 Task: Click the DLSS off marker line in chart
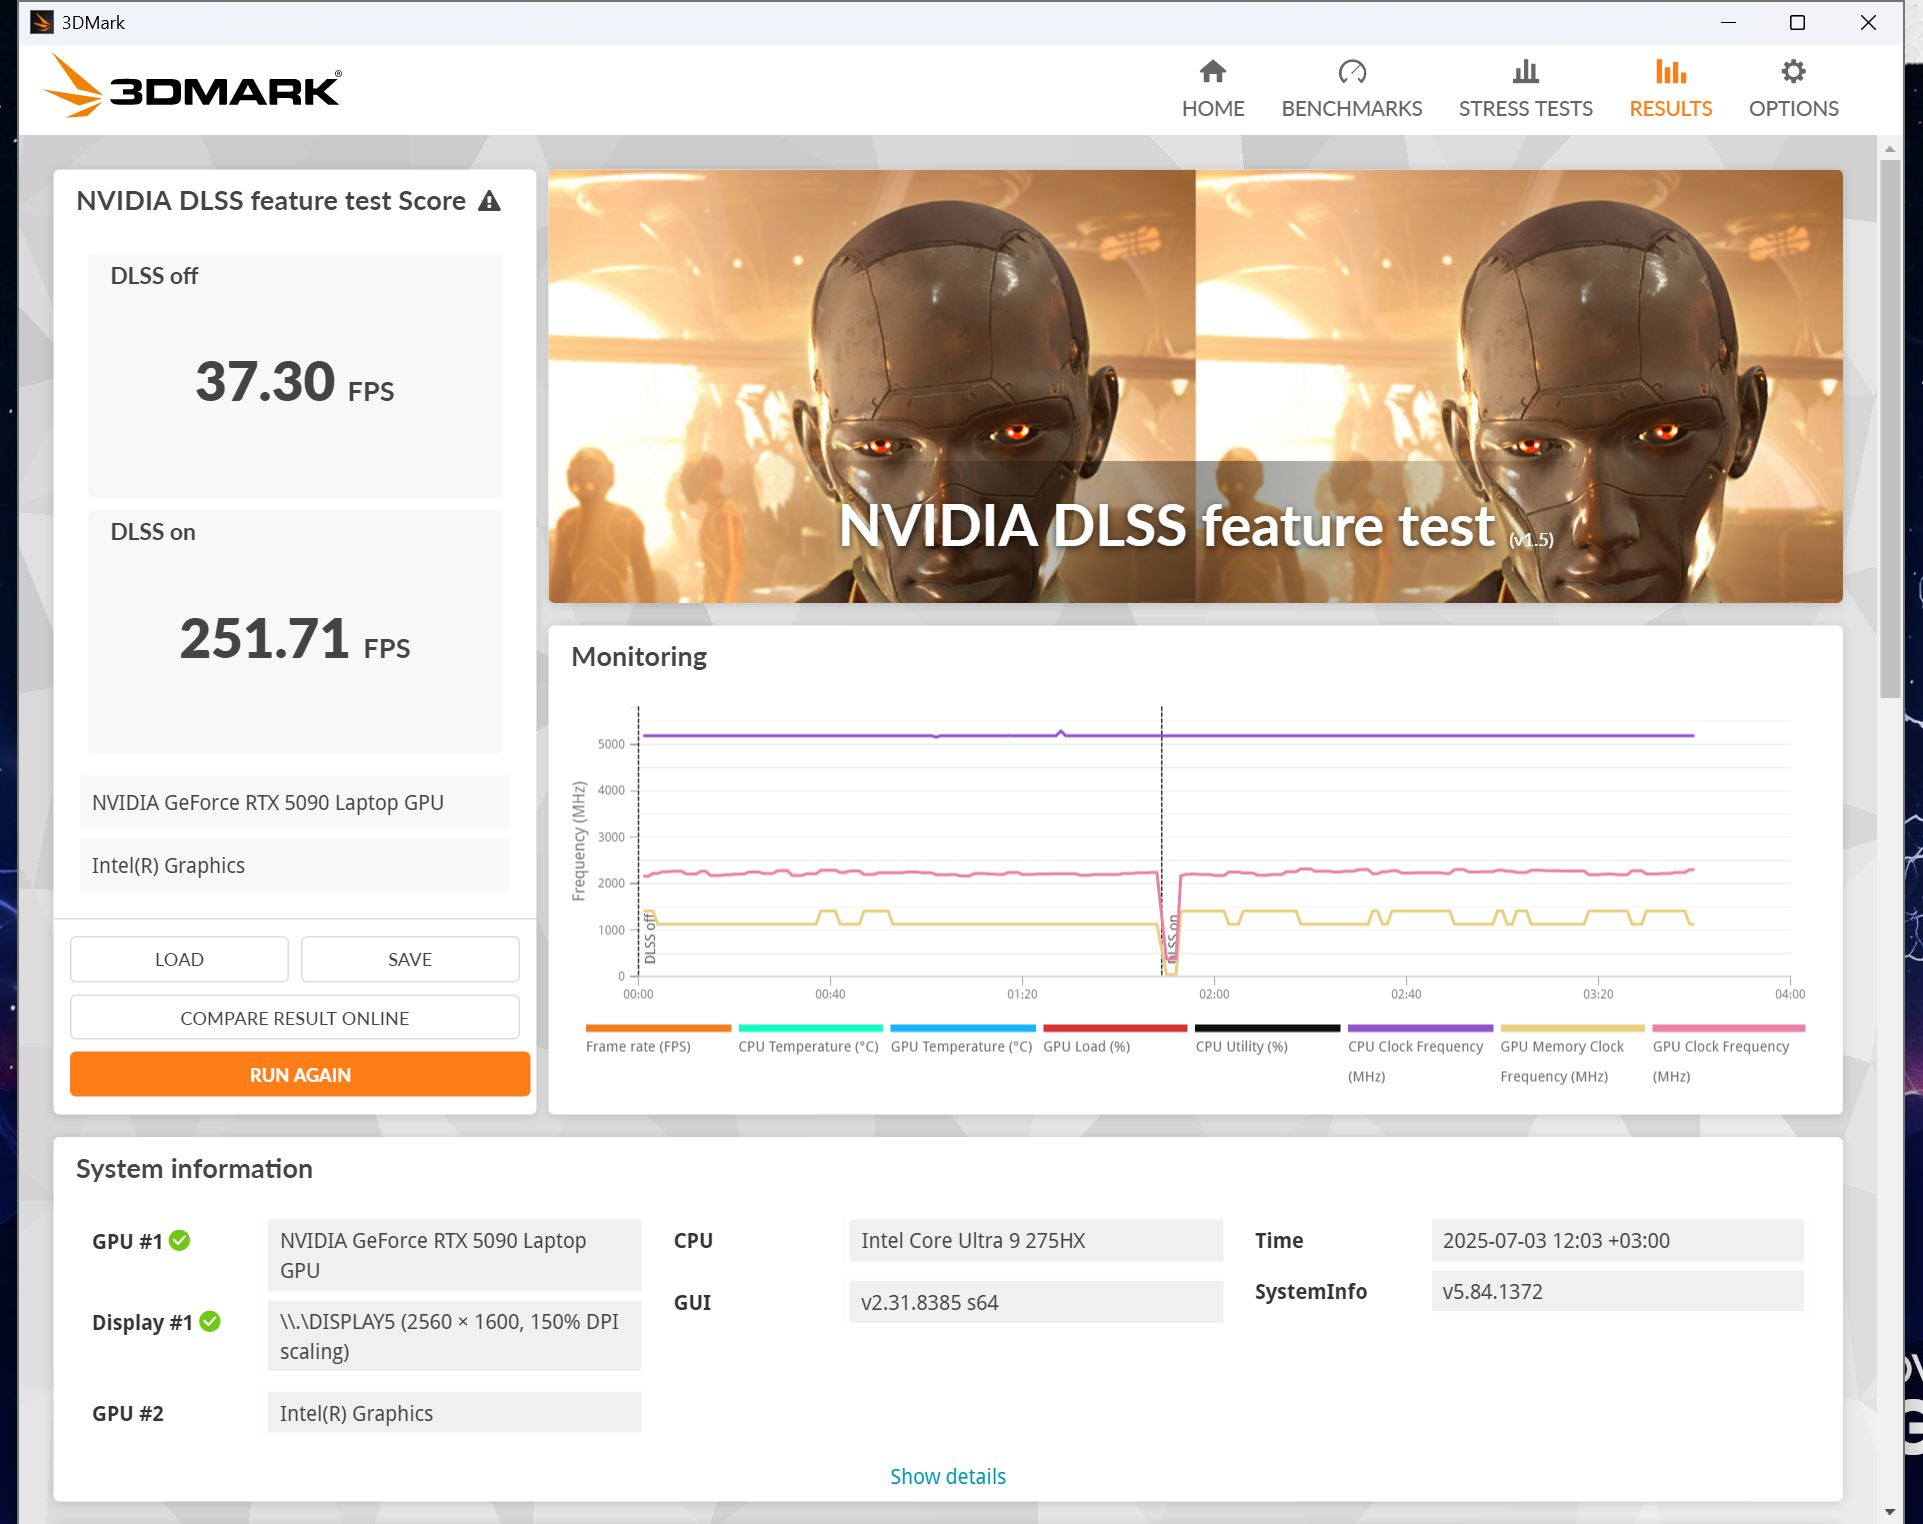tap(639, 840)
